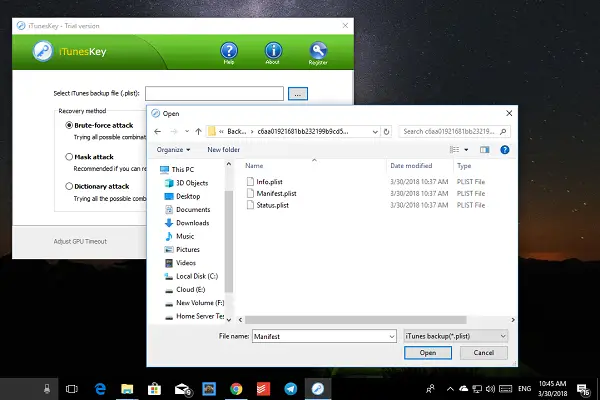This screenshot has height=400, width=600.
Task: Select Documents in the navigation pane
Action: pyautogui.click(x=193, y=210)
